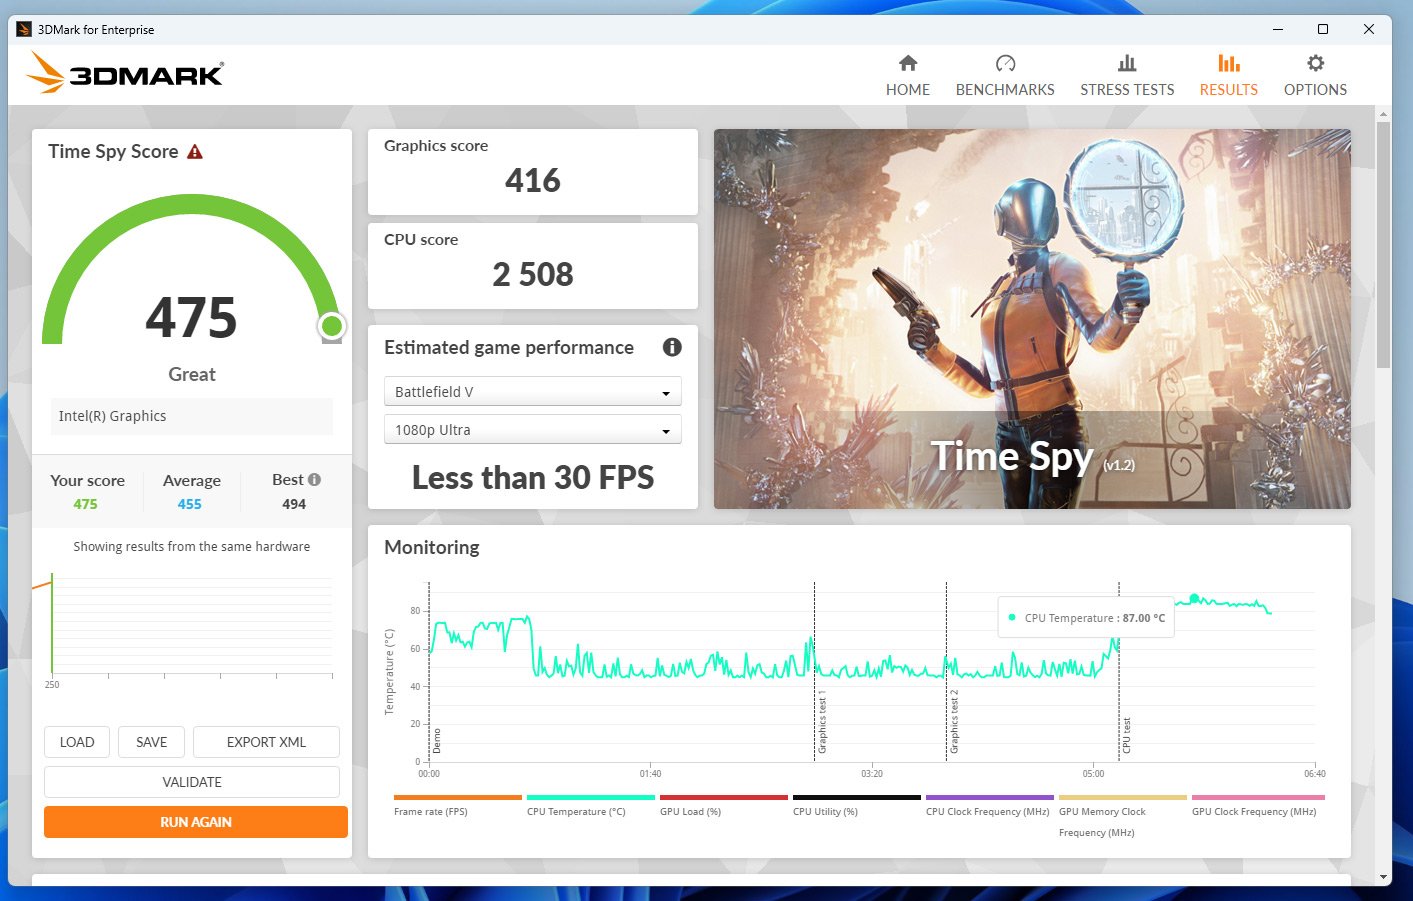Click the Validate button
The width and height of the screenshot is (1413, 901).
pyautogui.click(x=192, y=782)
